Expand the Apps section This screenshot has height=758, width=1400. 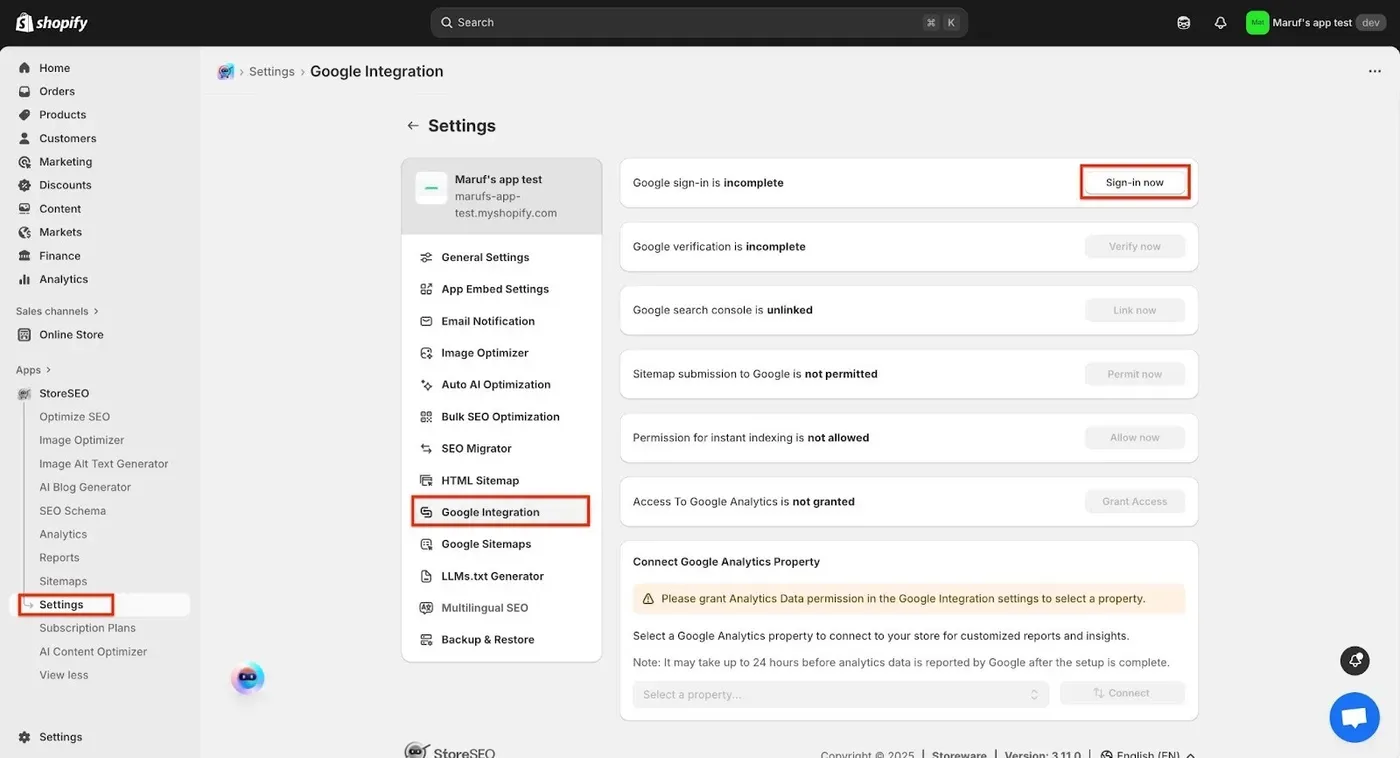pos(33,370)
